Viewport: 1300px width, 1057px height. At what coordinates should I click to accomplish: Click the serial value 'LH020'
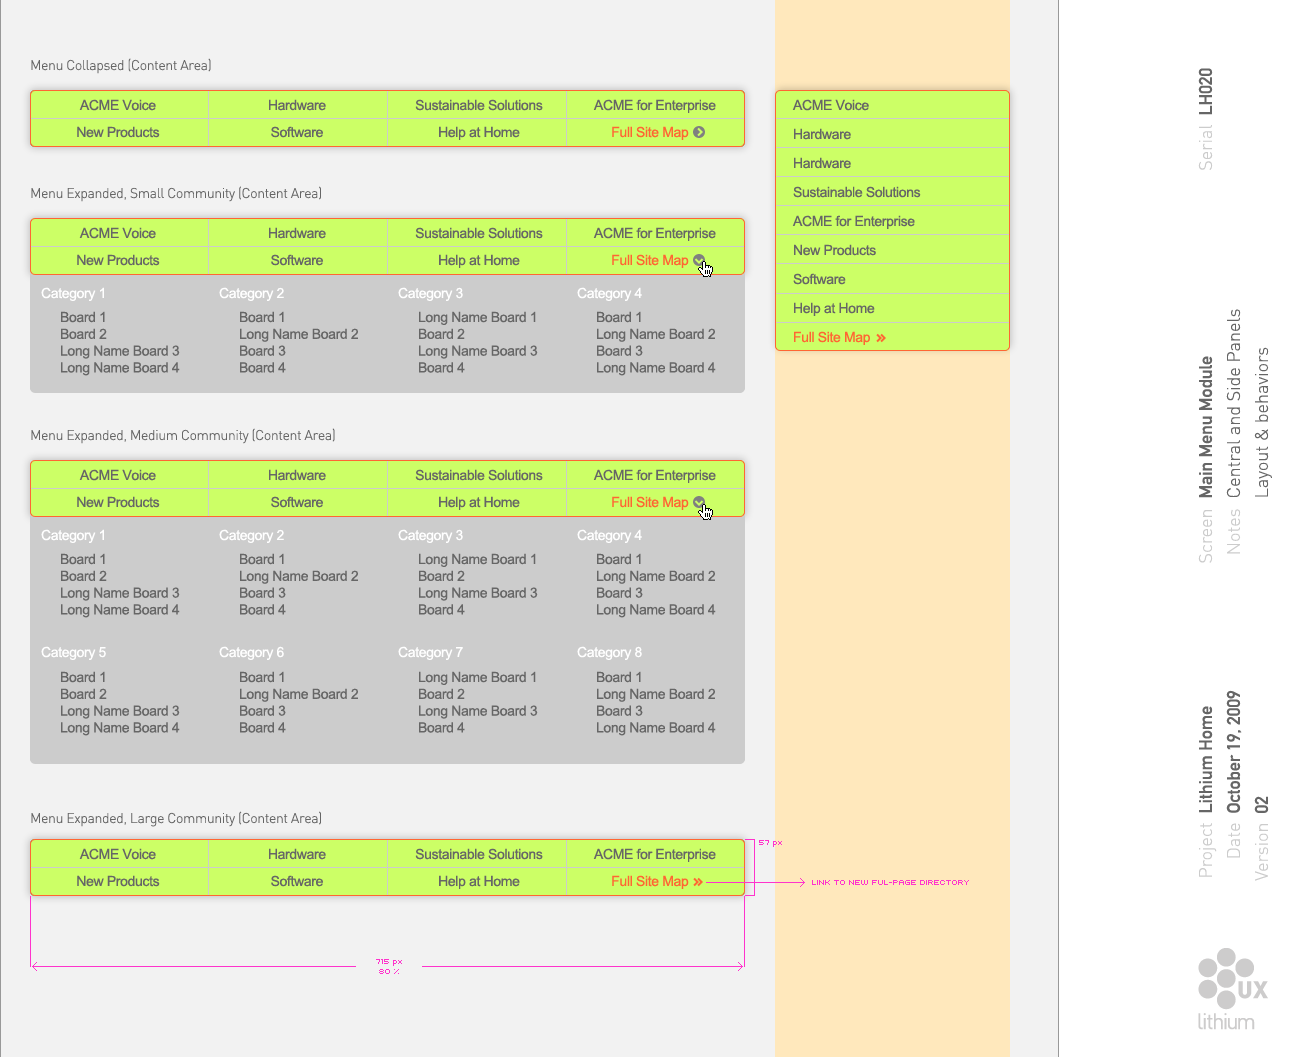tap(1206, 91)
